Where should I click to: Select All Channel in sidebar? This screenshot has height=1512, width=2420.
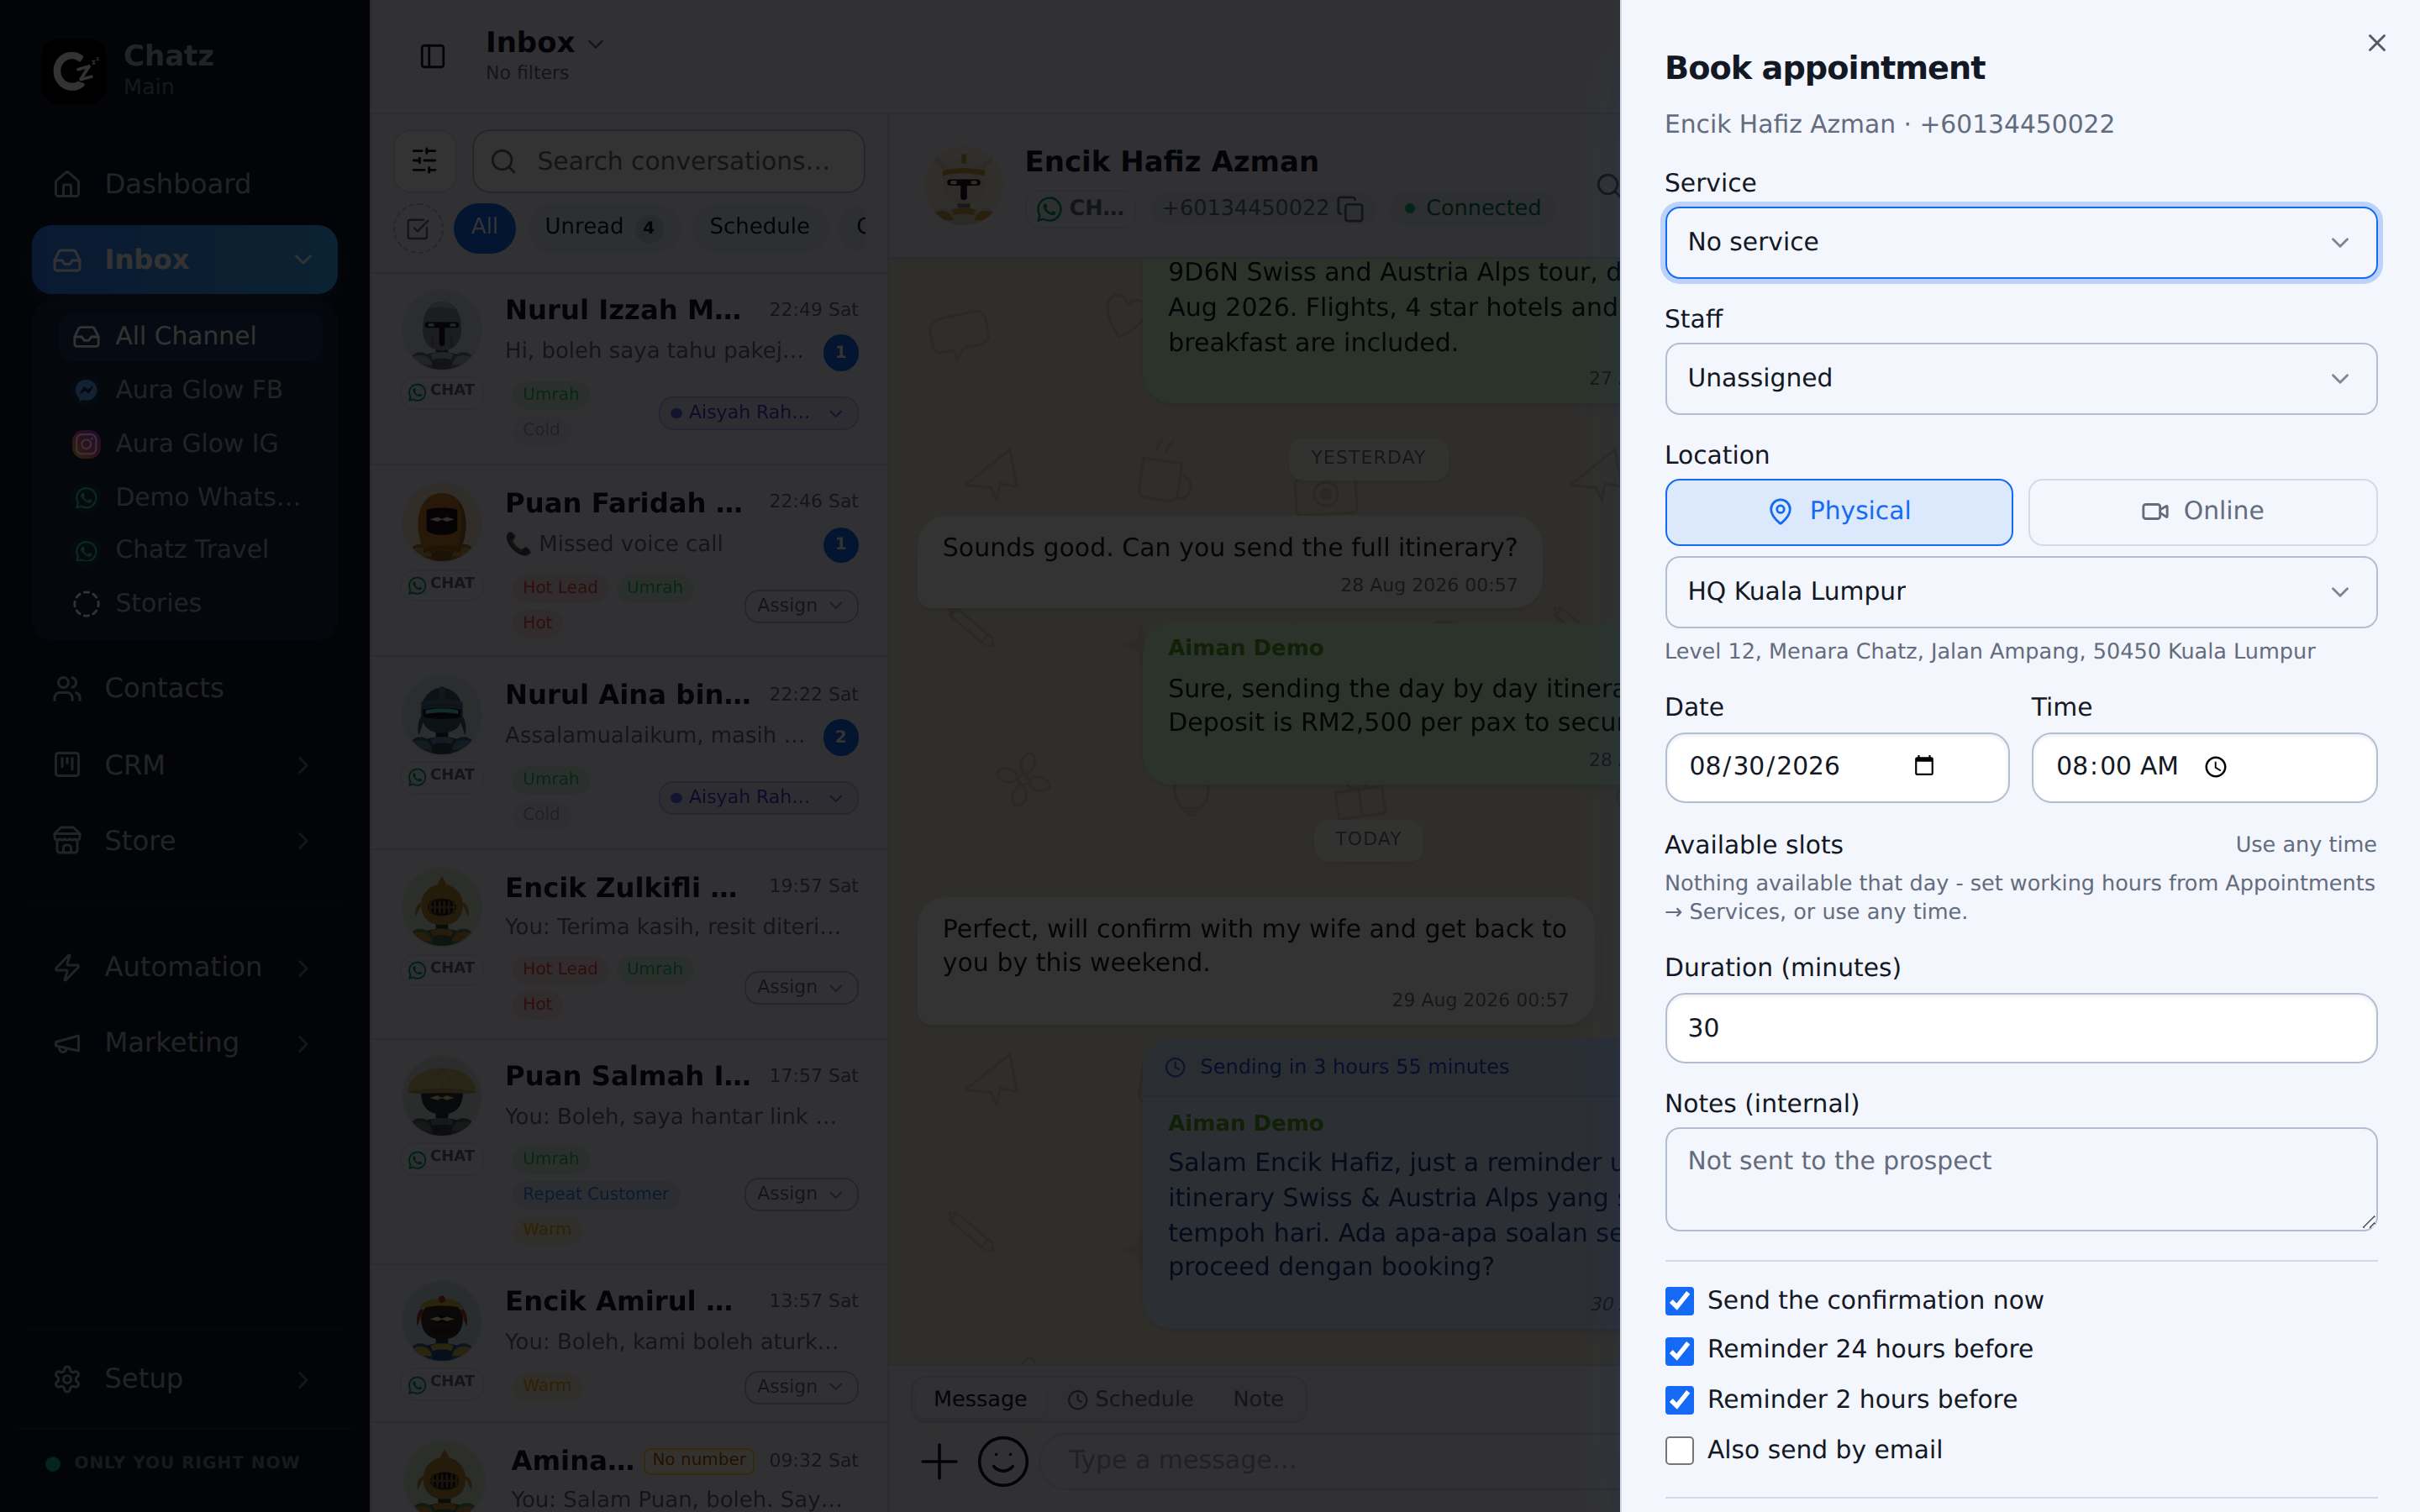(x=188, y=336)
